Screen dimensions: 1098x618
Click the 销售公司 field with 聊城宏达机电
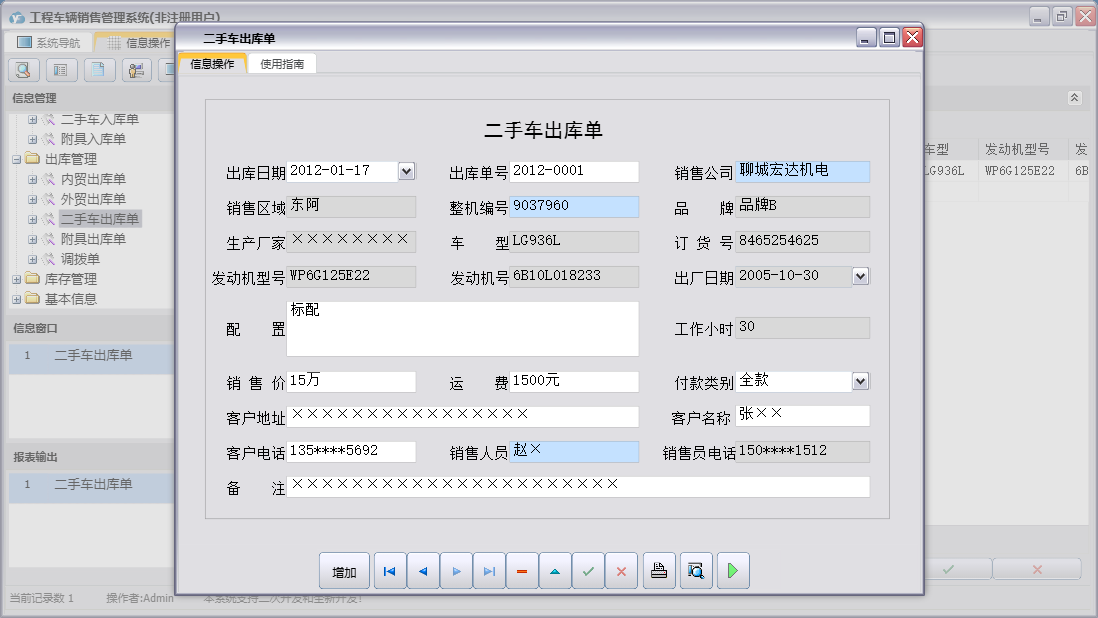[802, 171]
